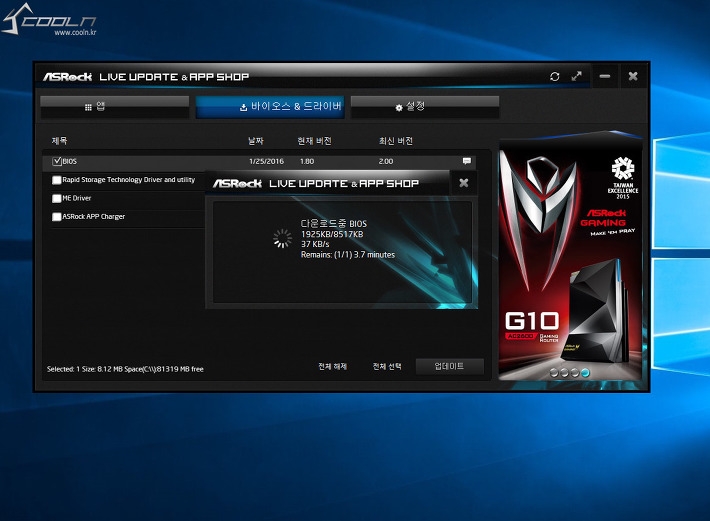Click the 최신 버전 column header
This screenshot has width=710, height=521.
click(396, 141)
